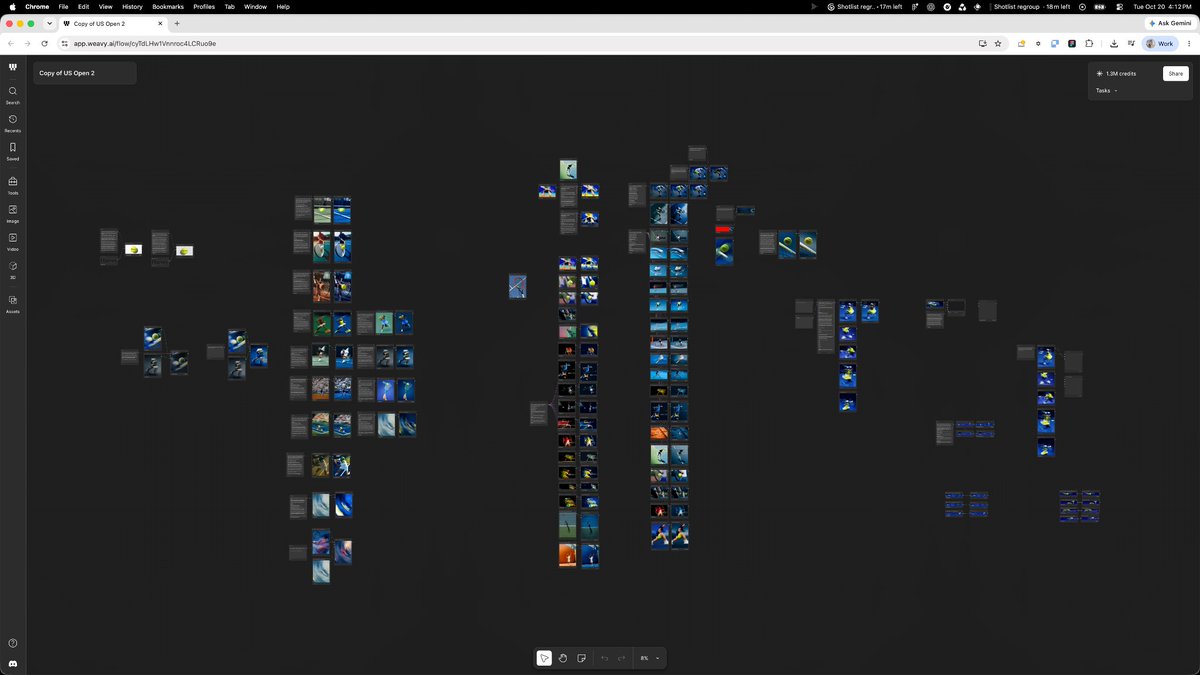Image resolution: width=1200 pixels, height=675 pixels.
Task: Open the Assets panel
Action: coord(12,303)
